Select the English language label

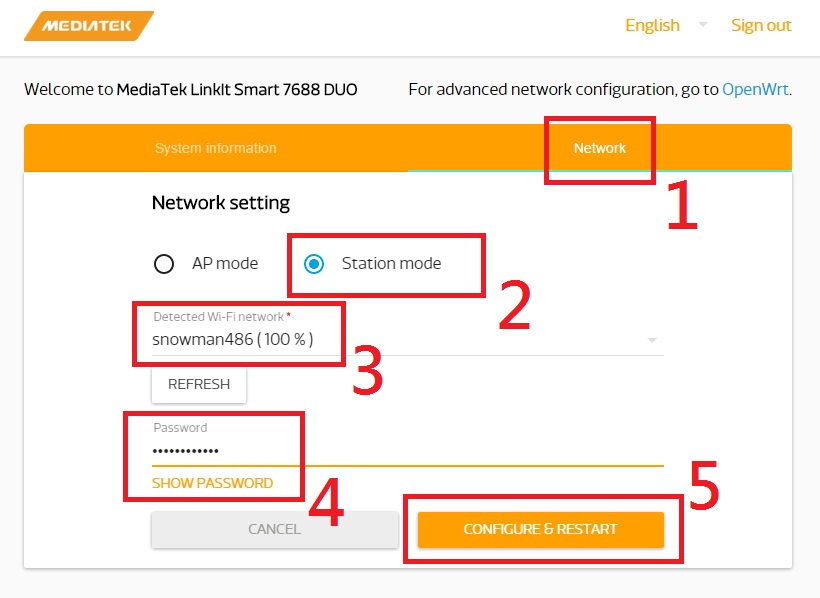tap(652, 25)
